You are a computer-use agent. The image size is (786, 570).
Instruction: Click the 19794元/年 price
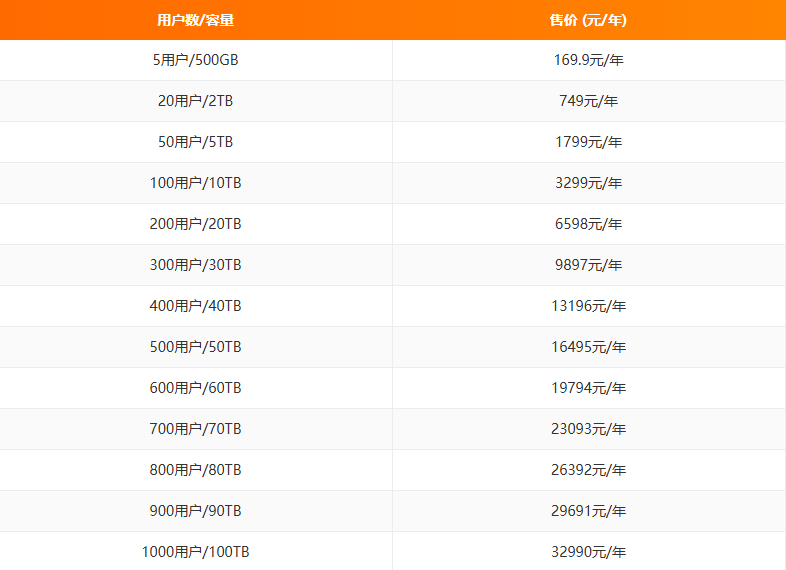[x=588, y=388]
